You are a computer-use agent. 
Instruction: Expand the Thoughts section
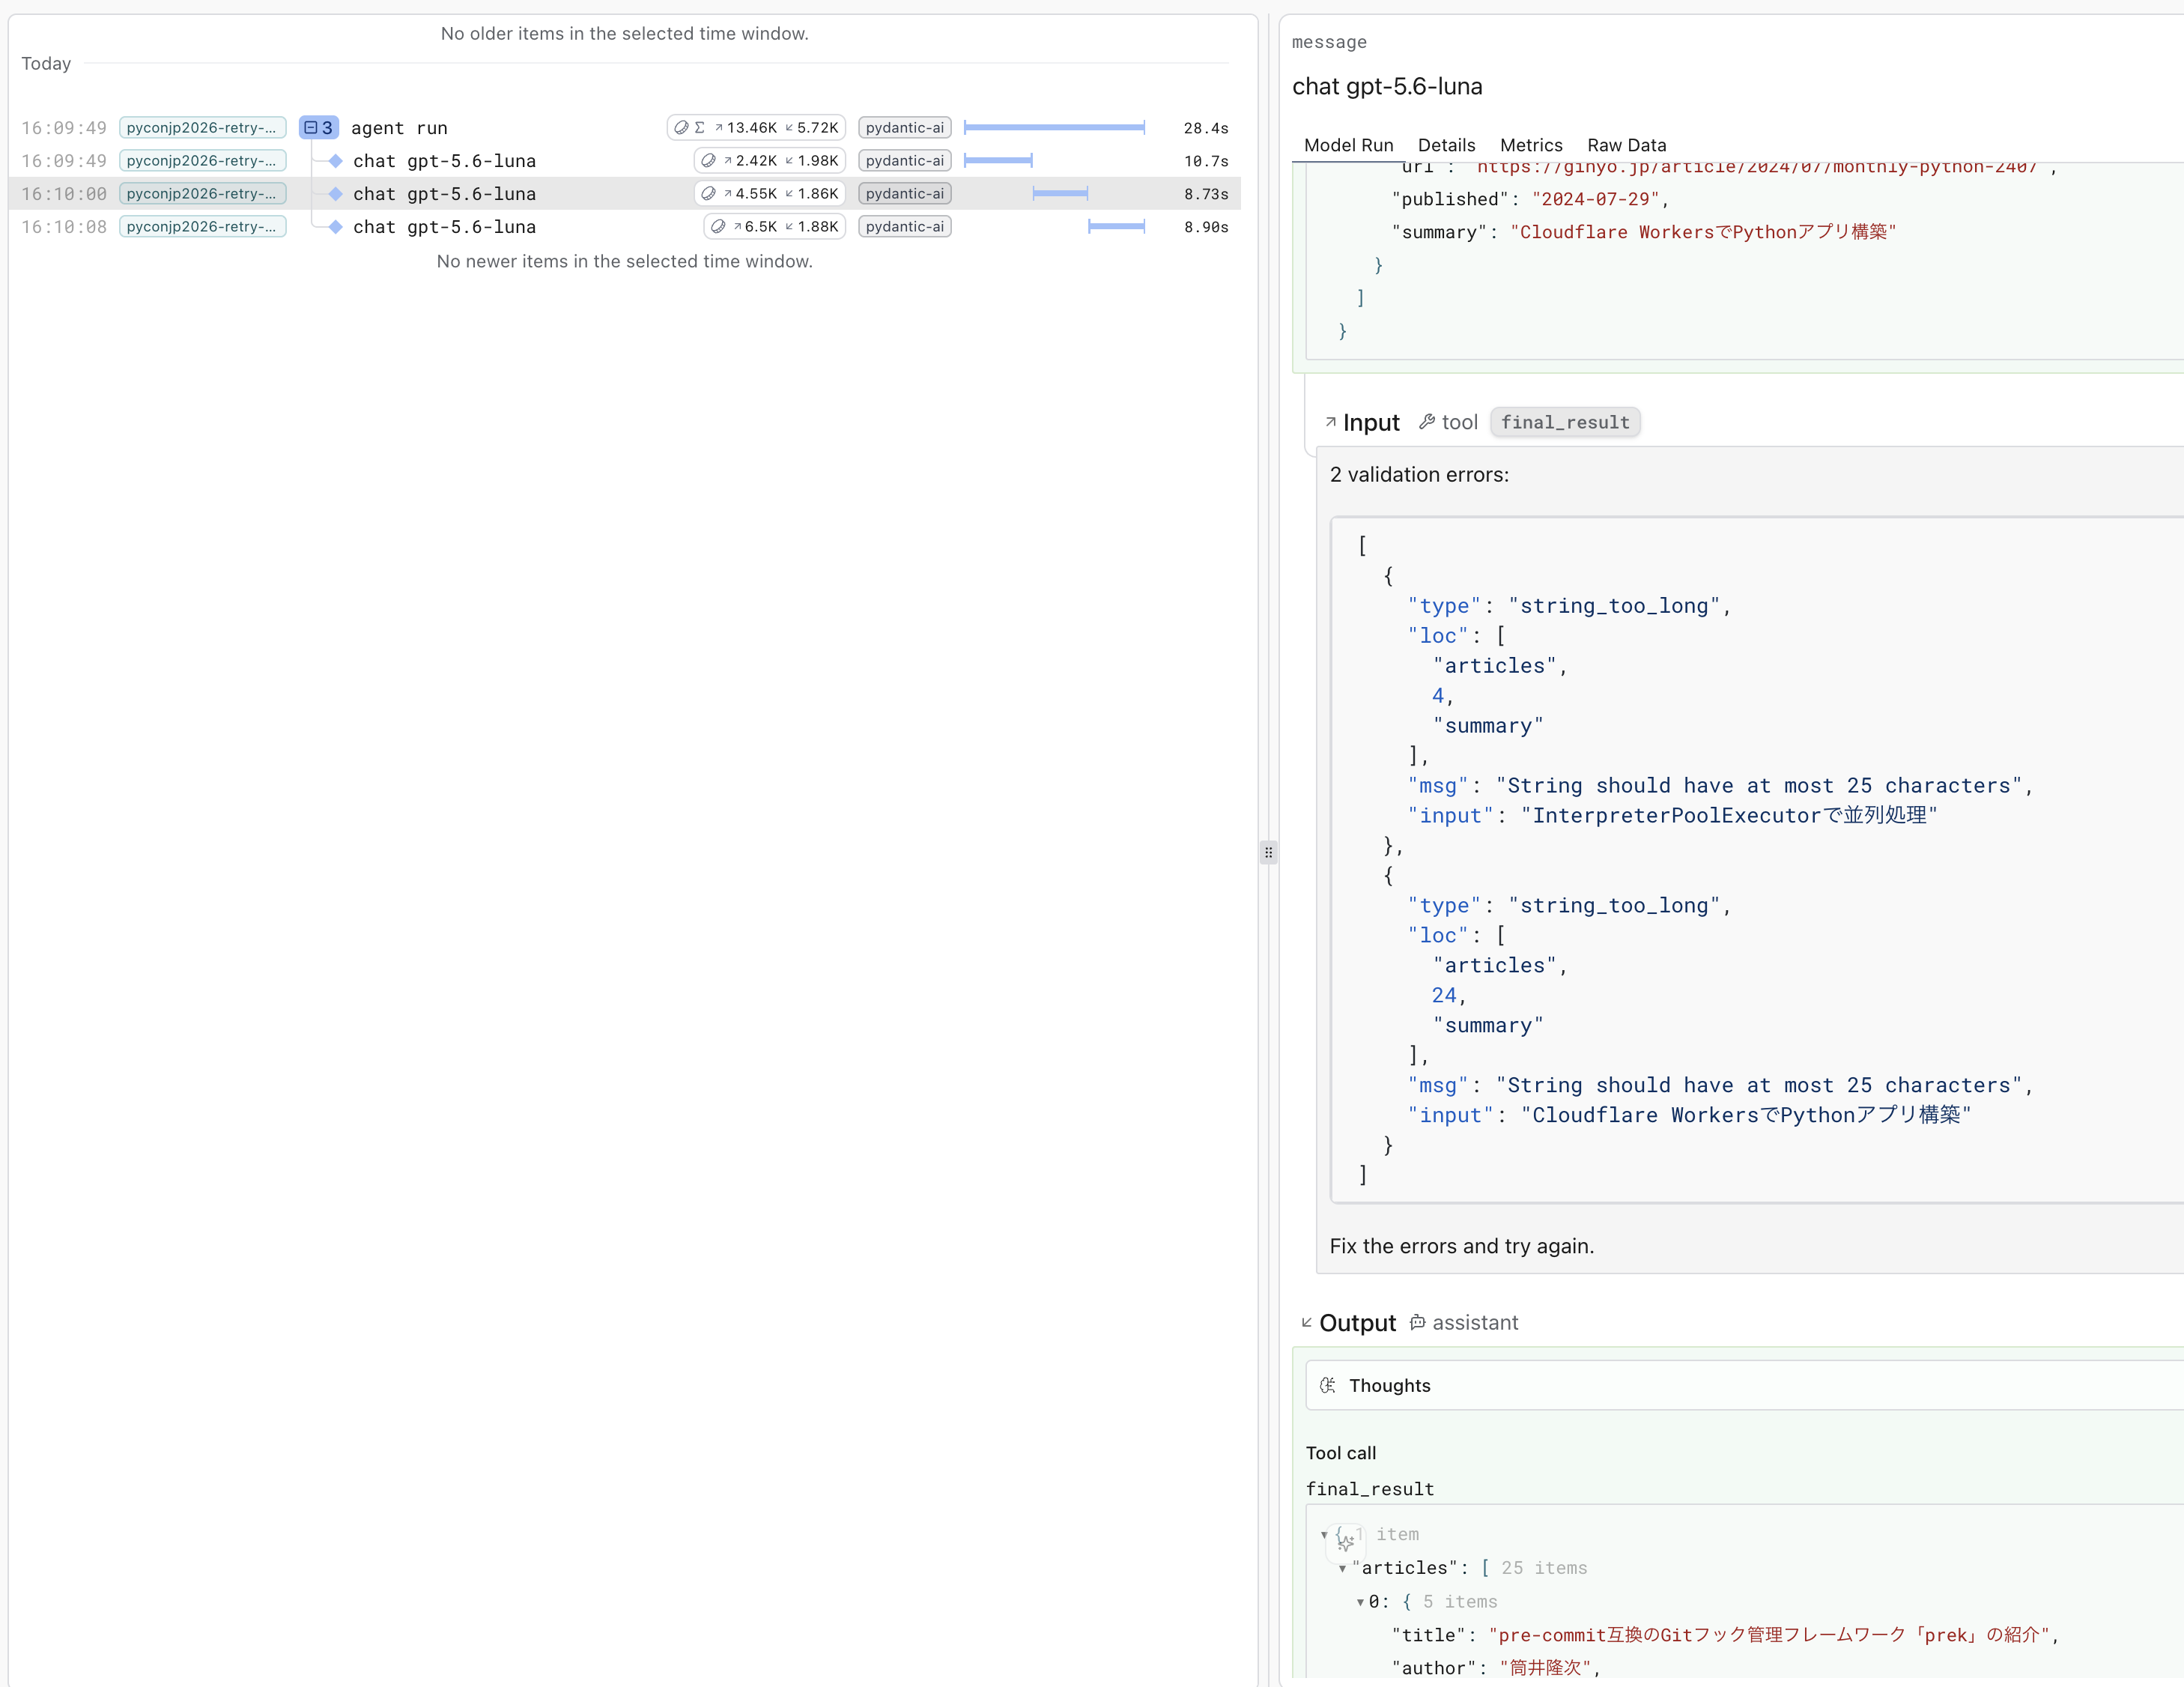pyautogui.click(x=1744, y=1385)
